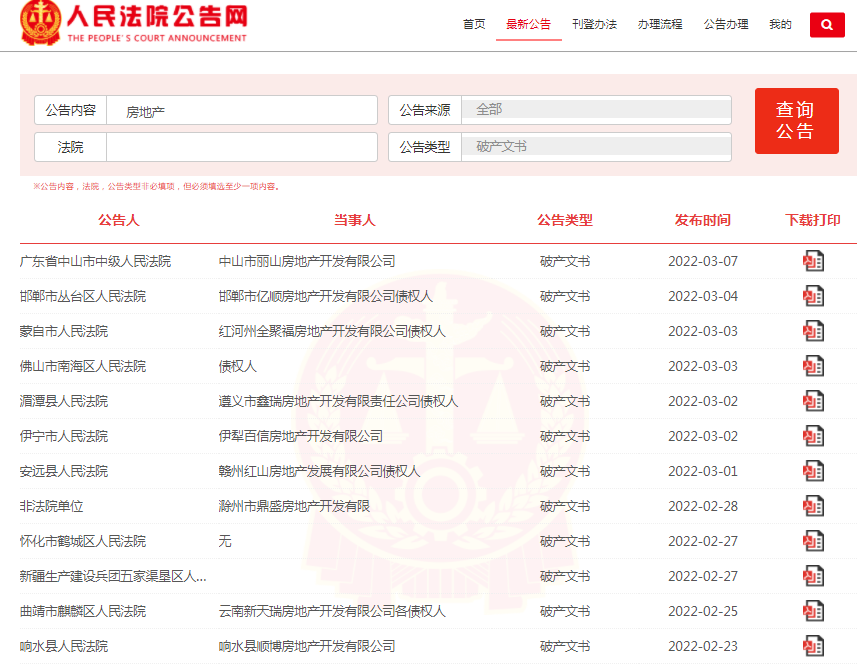857x666 pixels.
Task: Download PDF for 新疆生产建设兵团 row
Action: pos(813,576)
